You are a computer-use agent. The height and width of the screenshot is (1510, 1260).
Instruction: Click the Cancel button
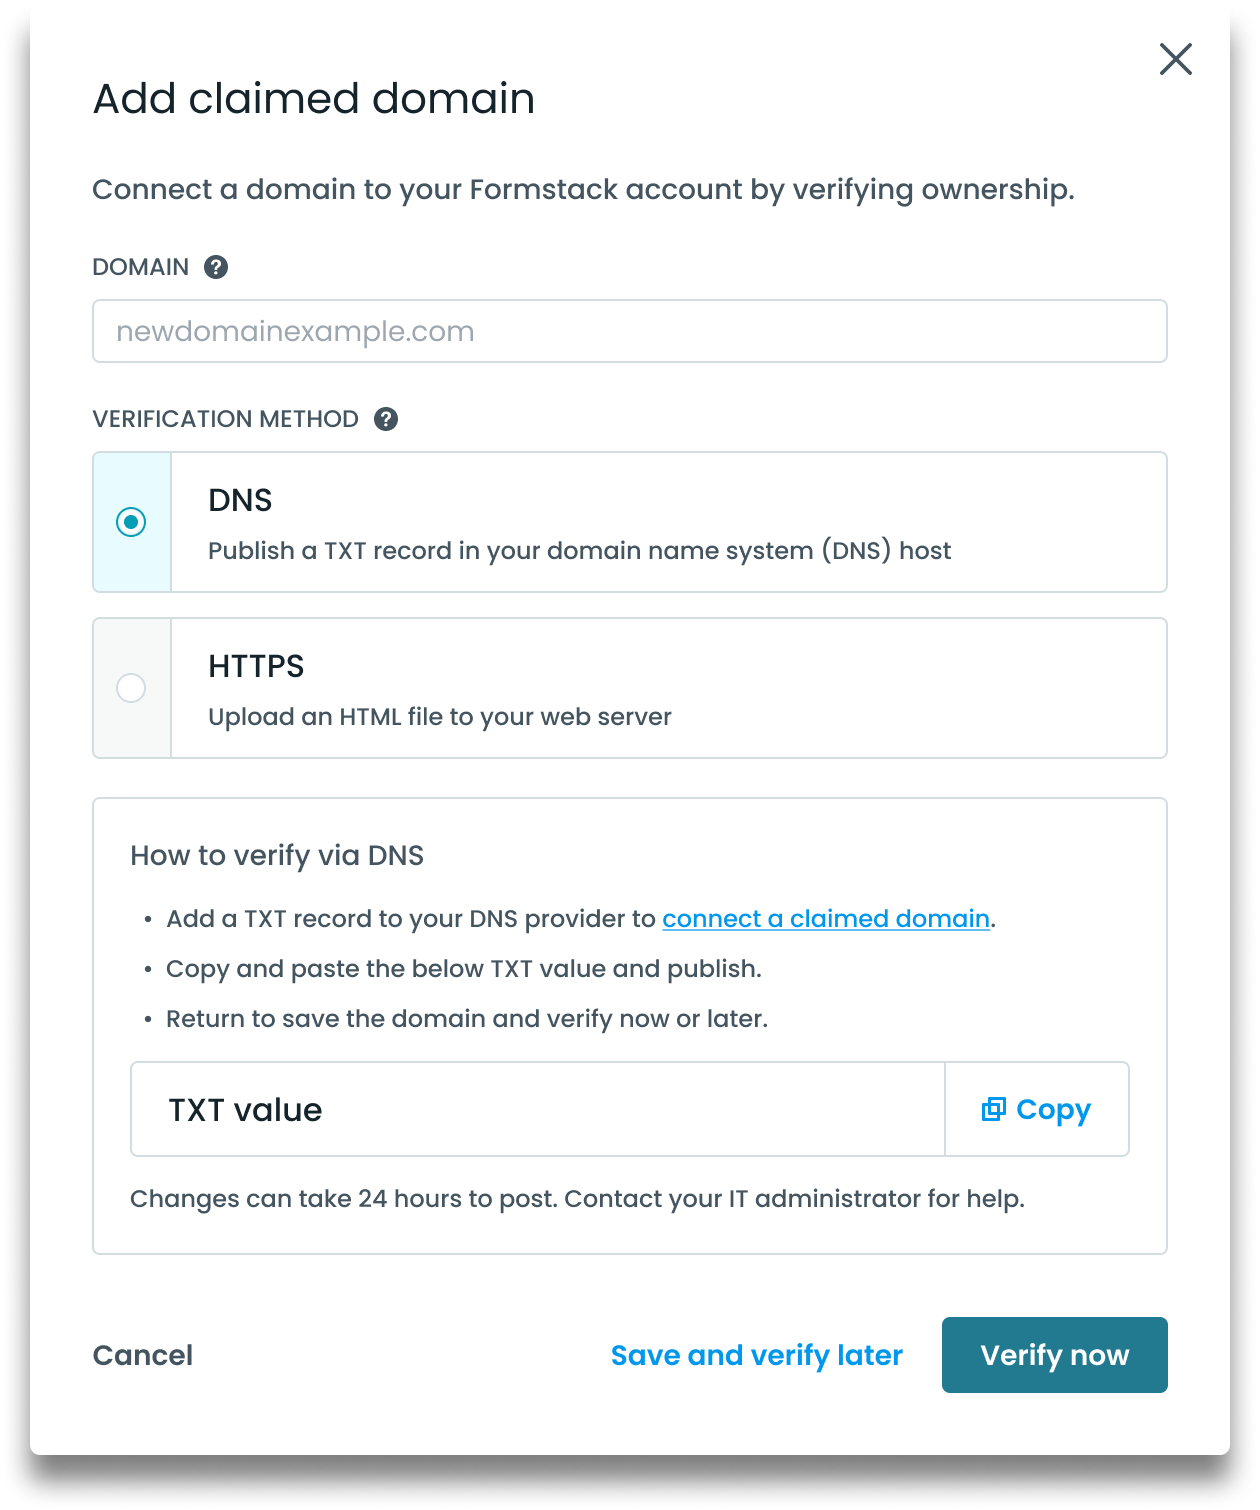tap(143, 1355)
